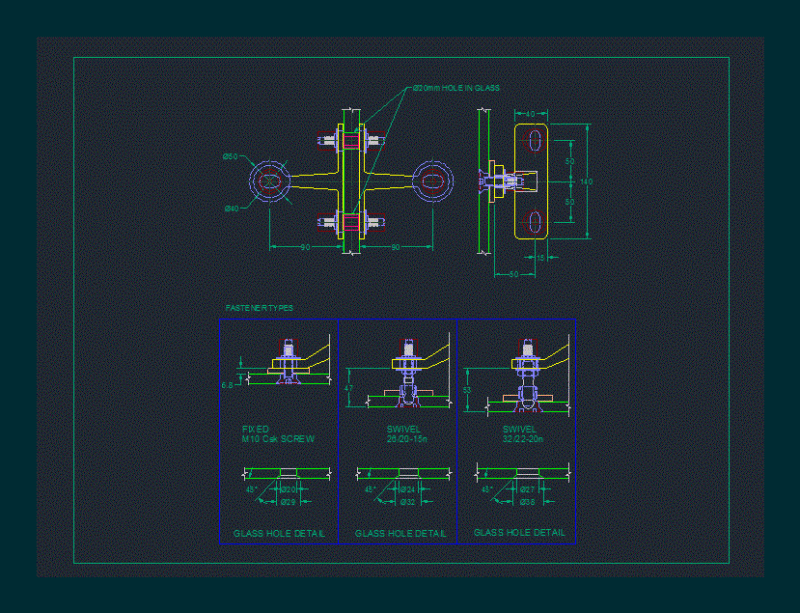
Task: Click the 45° angle label beside Ø24
Action: 370,489
